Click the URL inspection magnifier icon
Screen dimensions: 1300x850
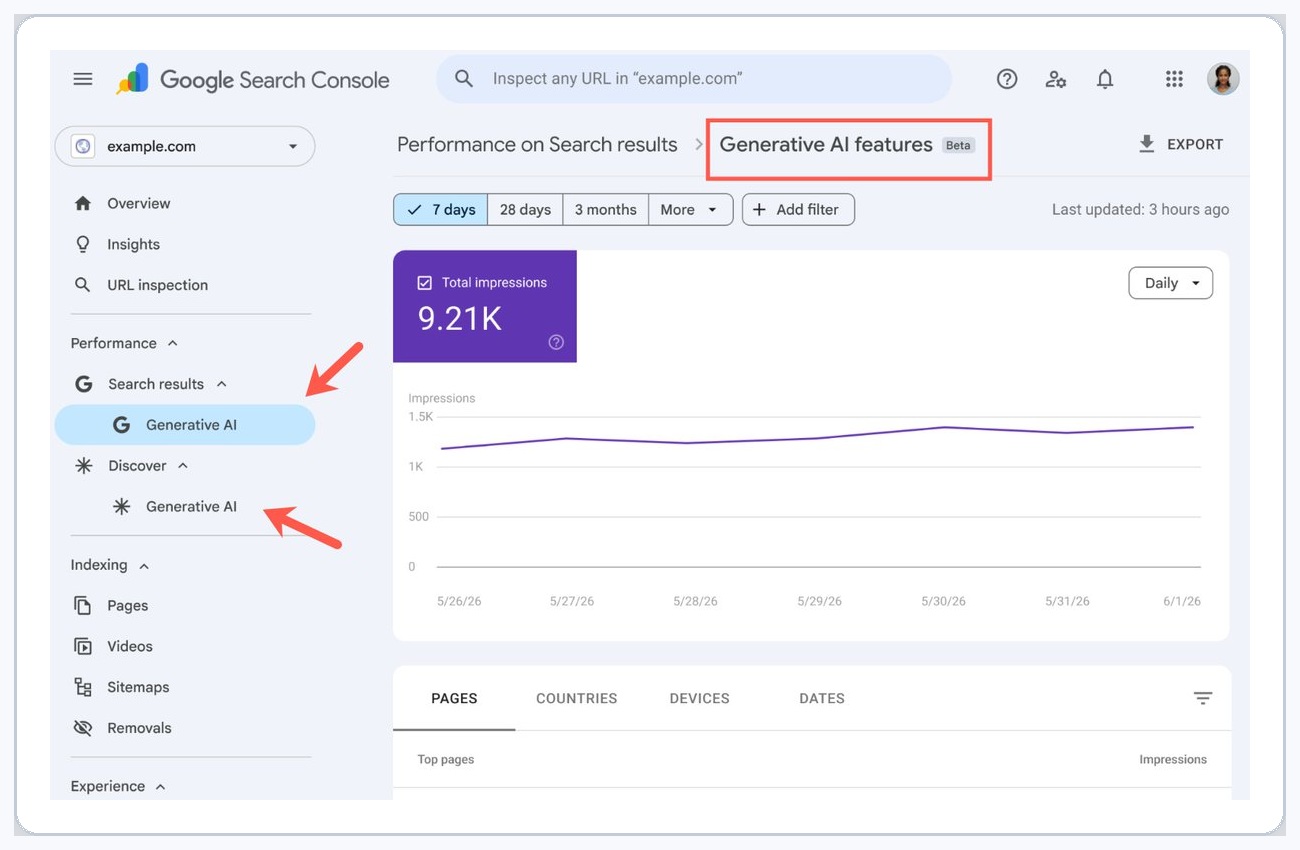83,285
